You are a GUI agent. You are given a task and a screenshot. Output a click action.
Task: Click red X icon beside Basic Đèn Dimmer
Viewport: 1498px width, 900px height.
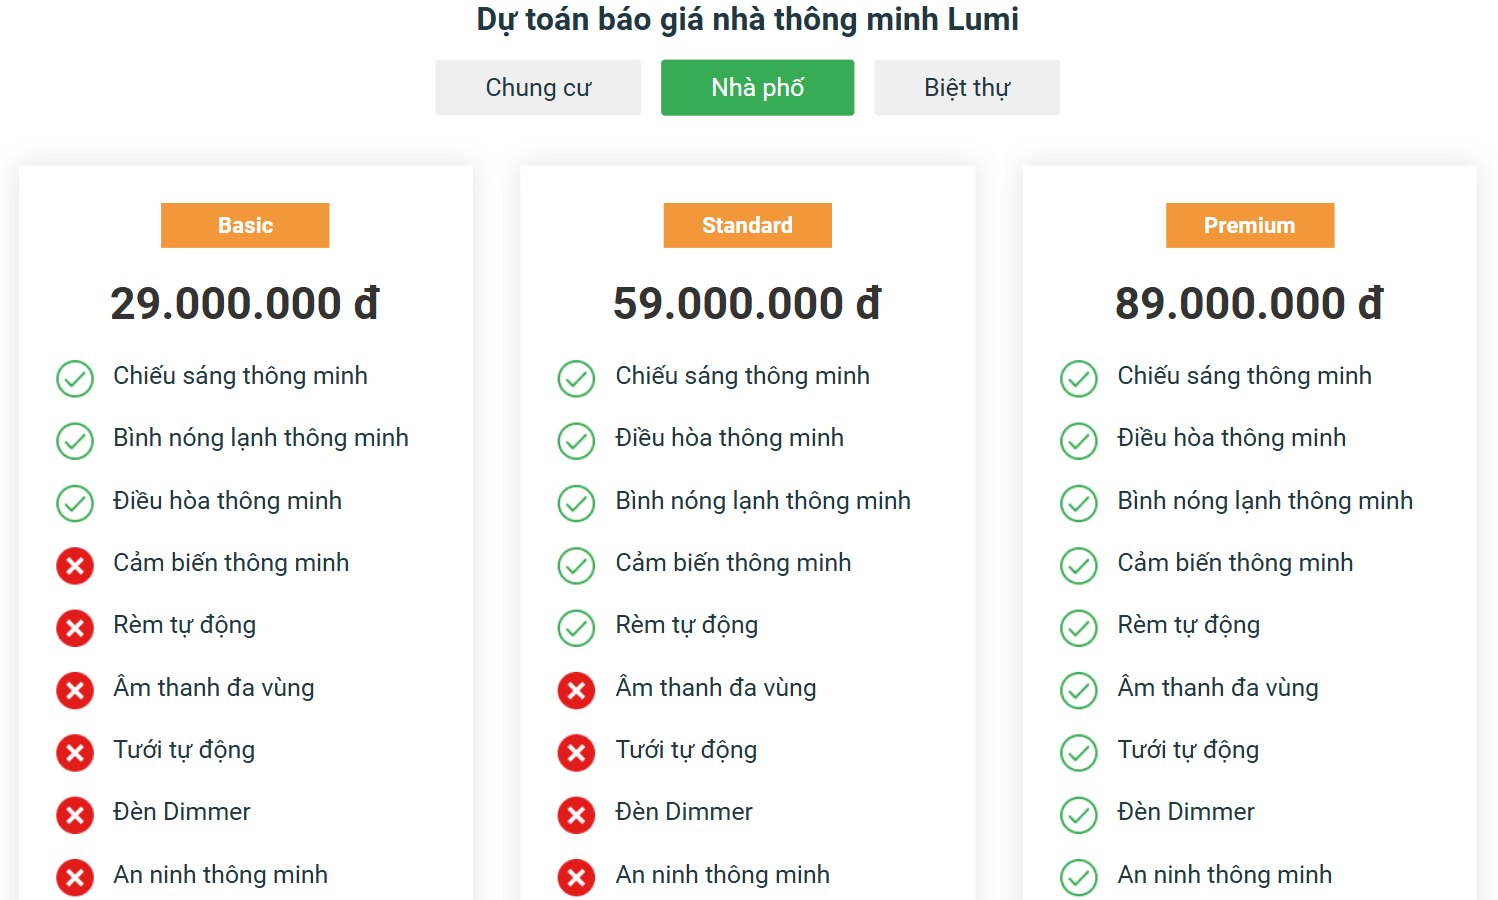pos(75,815)
